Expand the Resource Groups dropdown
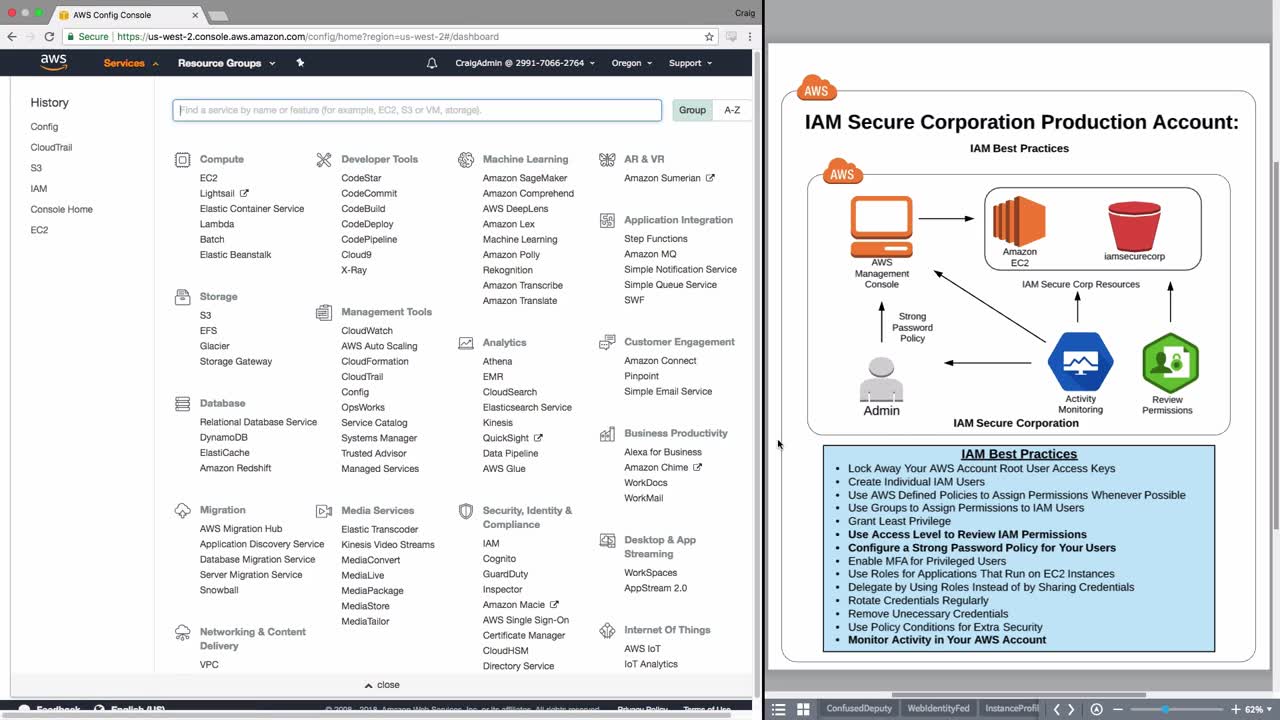 pos(226,63)
